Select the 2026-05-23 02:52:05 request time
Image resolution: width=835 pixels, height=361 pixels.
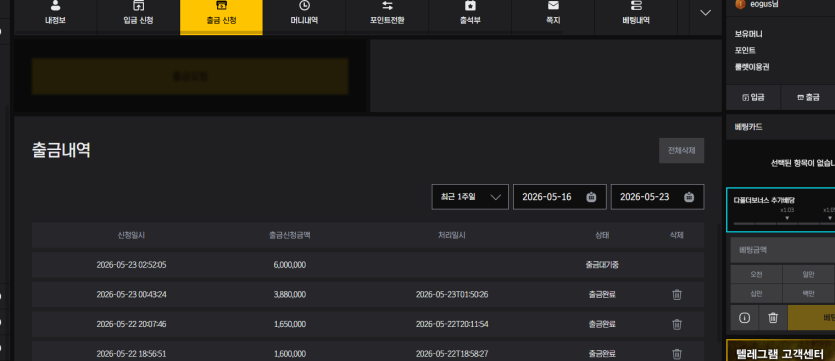(131, 265)
